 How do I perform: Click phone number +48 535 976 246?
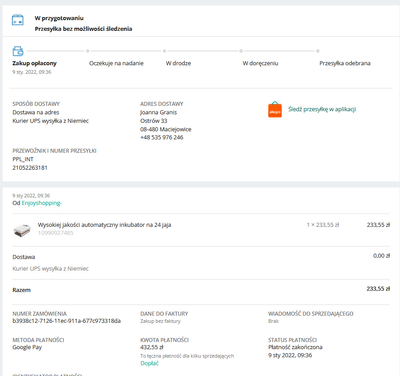[x=162, y=137]
